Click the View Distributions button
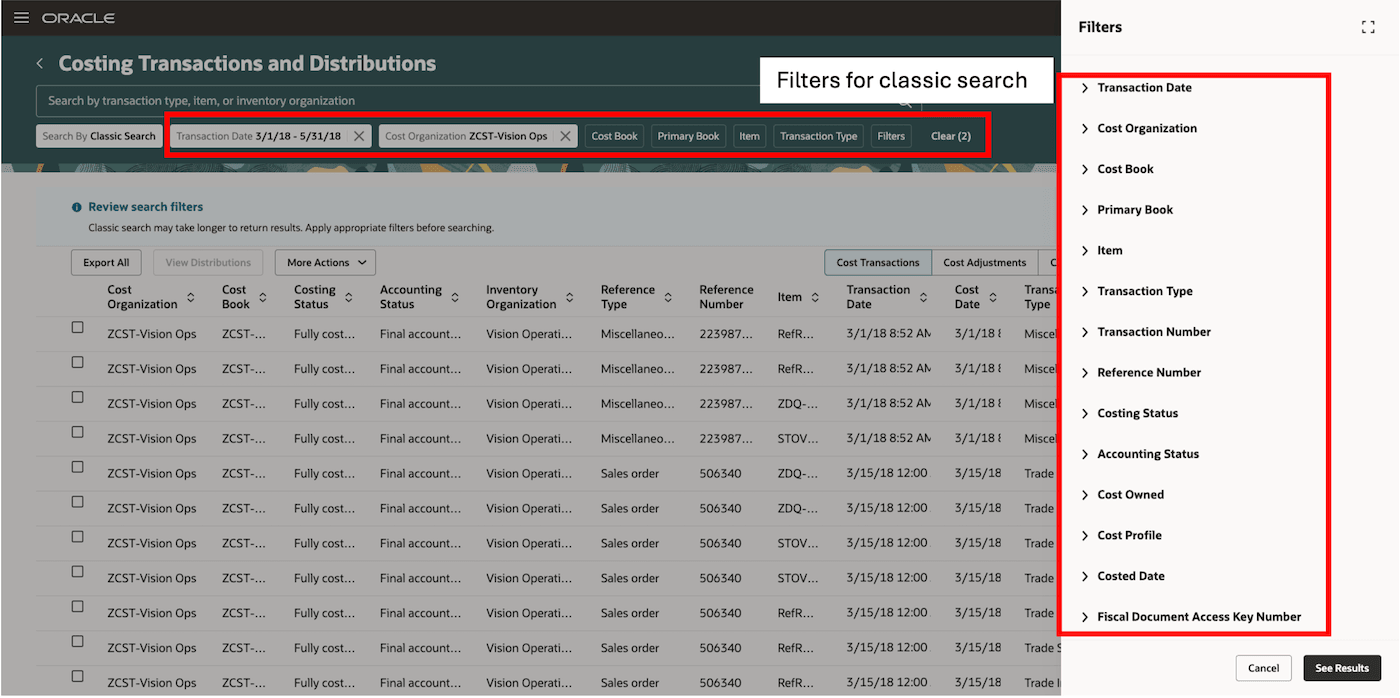The width and height of the screenshot is (1400, 698). coord(208,263)
